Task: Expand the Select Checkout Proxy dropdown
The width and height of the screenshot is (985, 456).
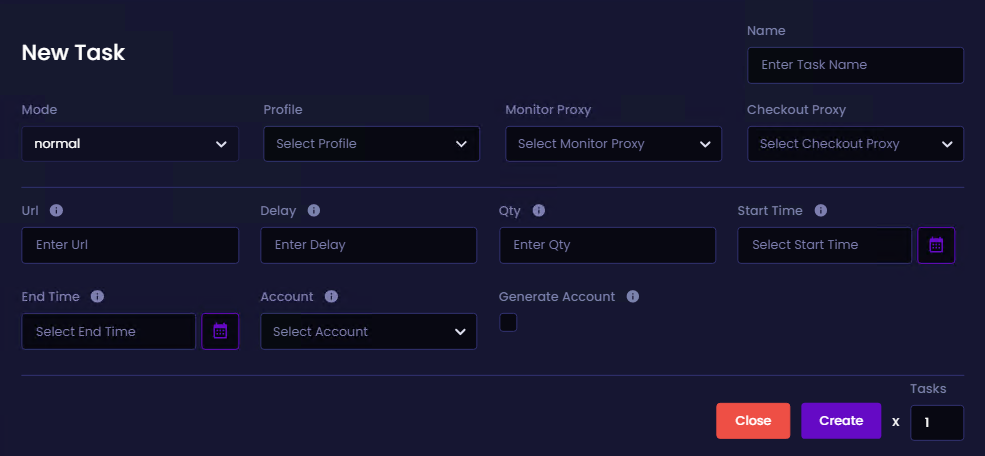Action: pos(855,144)
